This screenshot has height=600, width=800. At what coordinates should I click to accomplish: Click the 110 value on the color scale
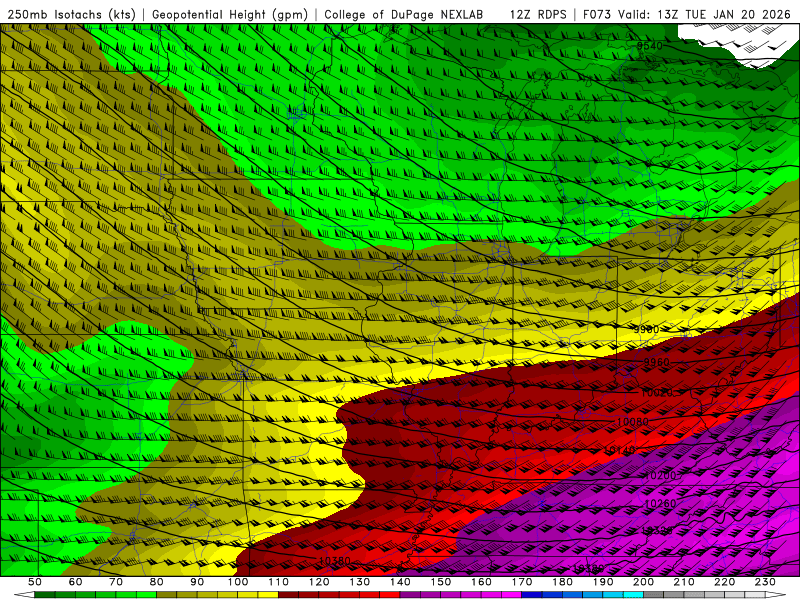(279, 582)
